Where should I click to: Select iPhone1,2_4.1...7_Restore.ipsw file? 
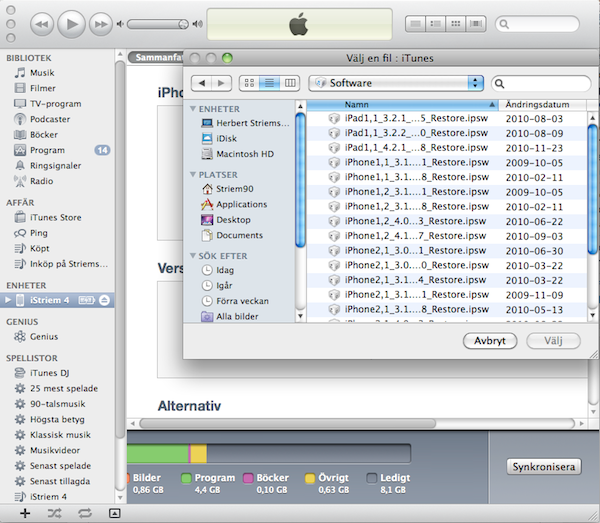(x=447, y=236)
